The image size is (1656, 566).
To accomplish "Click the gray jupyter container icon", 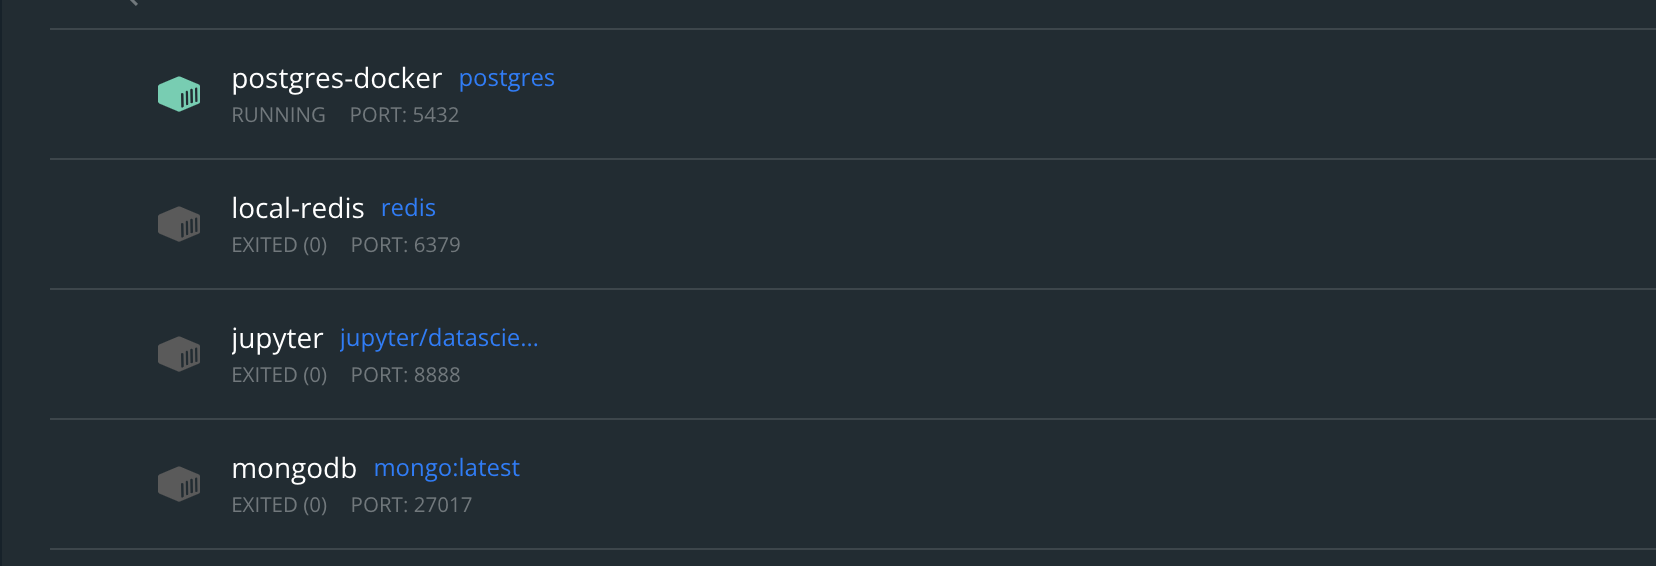I will point(179,354).
